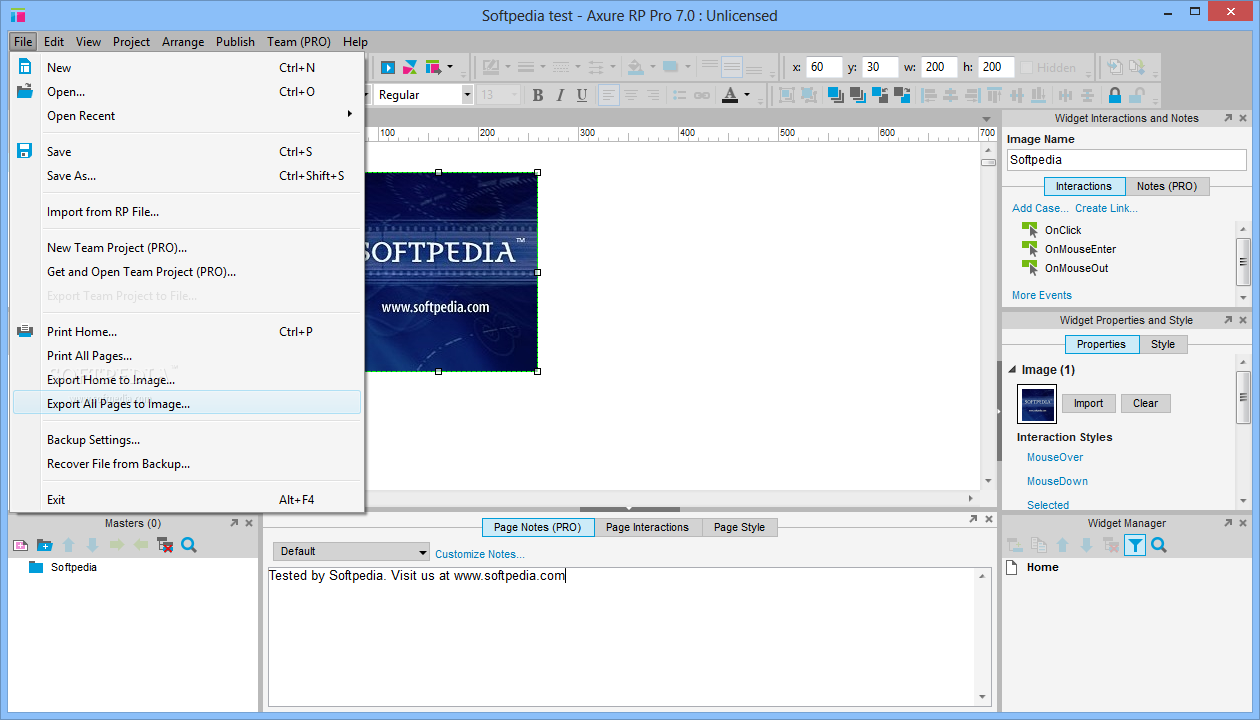Click Customize Notes link
This screenshot has height=720, width=1260.
coord(479,554)
